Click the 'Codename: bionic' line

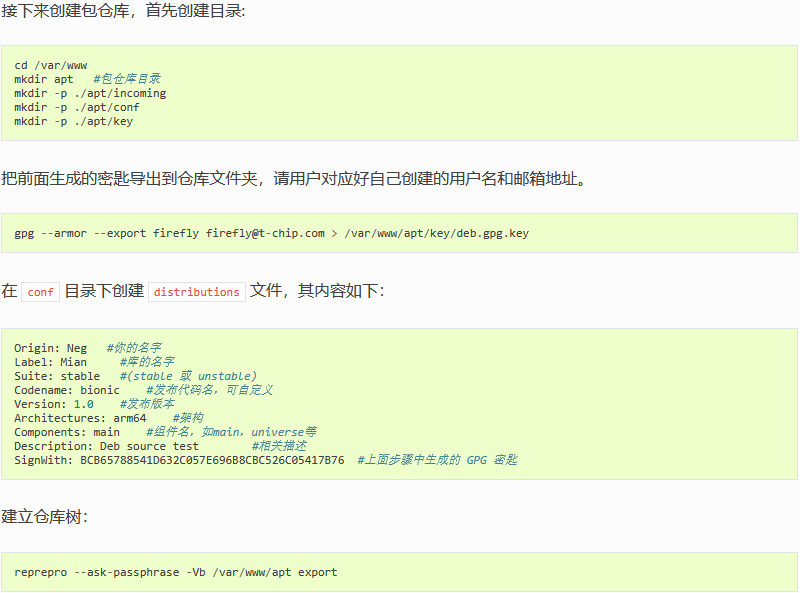(67, 390)
